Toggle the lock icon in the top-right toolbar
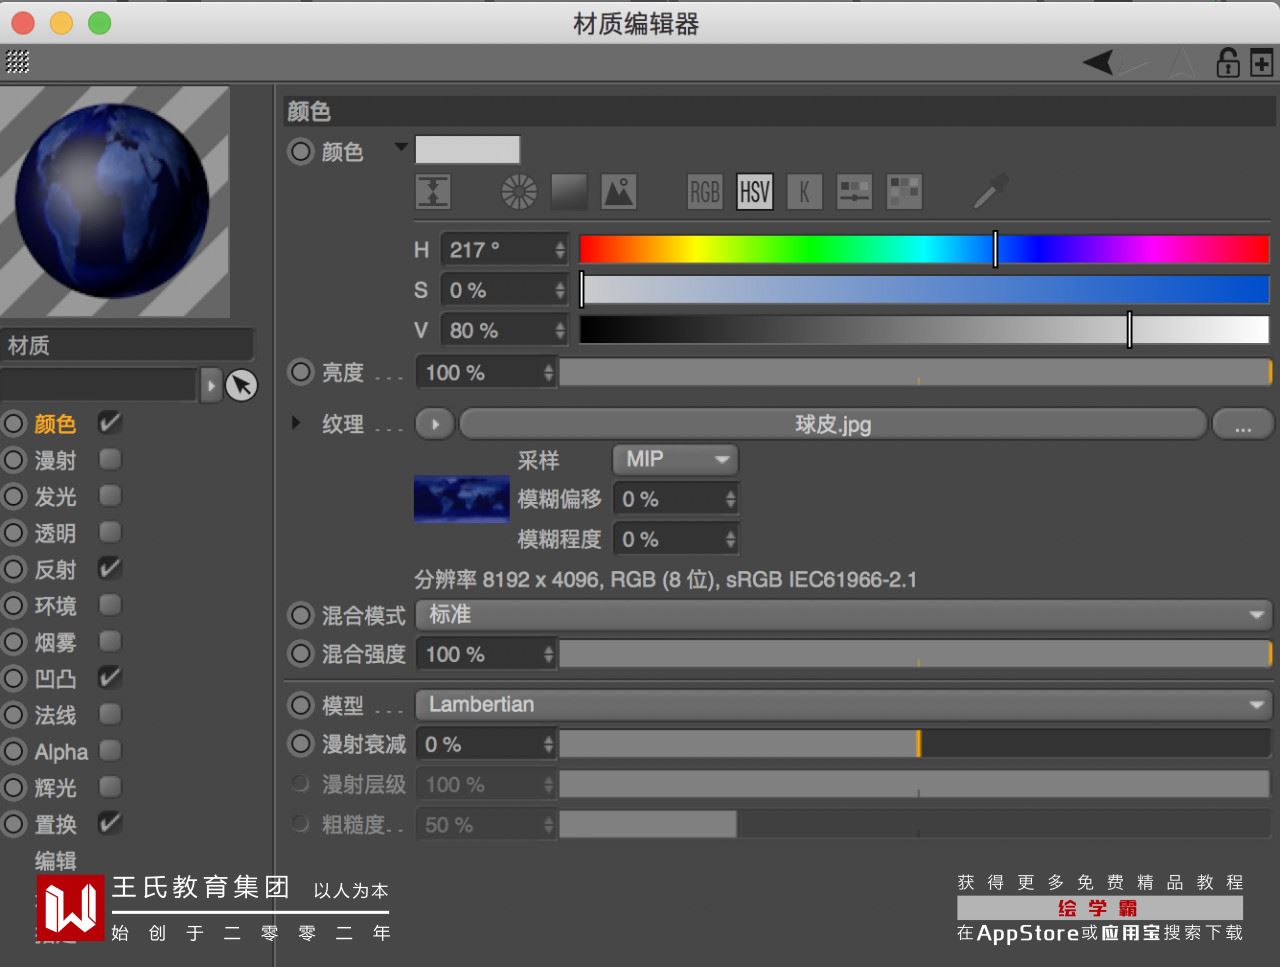Viewport: 1280px width, 967px height. 1227,62
